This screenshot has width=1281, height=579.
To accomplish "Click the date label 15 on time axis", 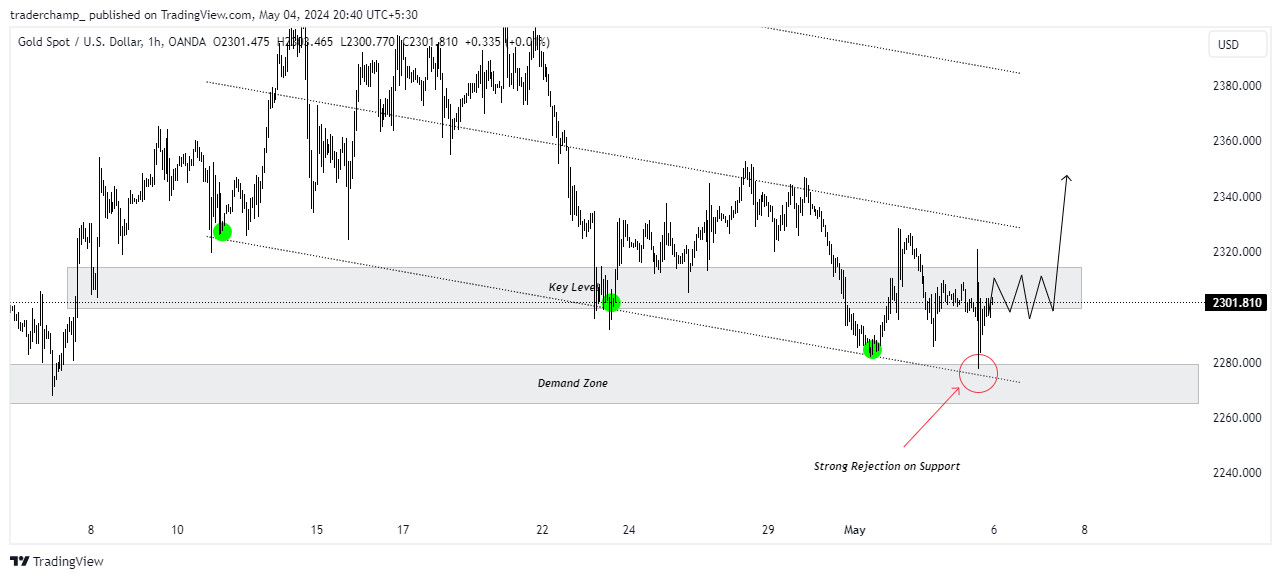I will pos(315,530).
